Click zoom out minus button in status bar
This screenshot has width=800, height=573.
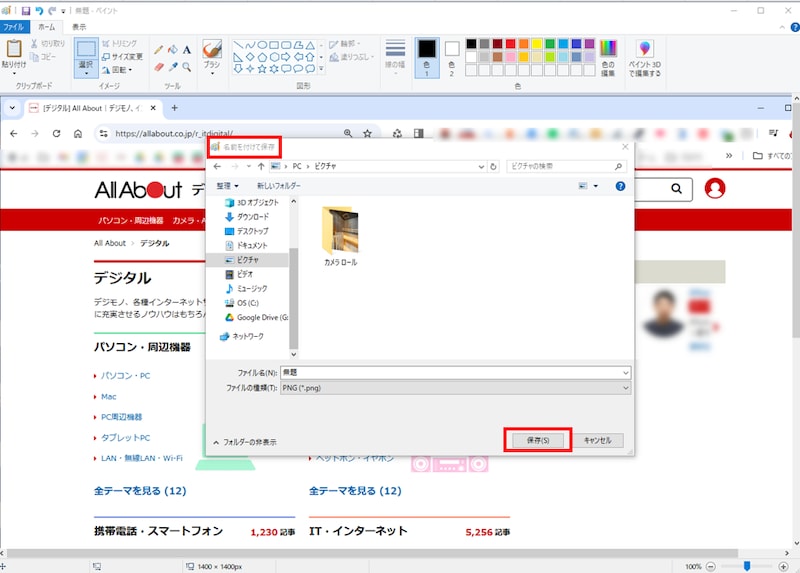pos(710,566)
